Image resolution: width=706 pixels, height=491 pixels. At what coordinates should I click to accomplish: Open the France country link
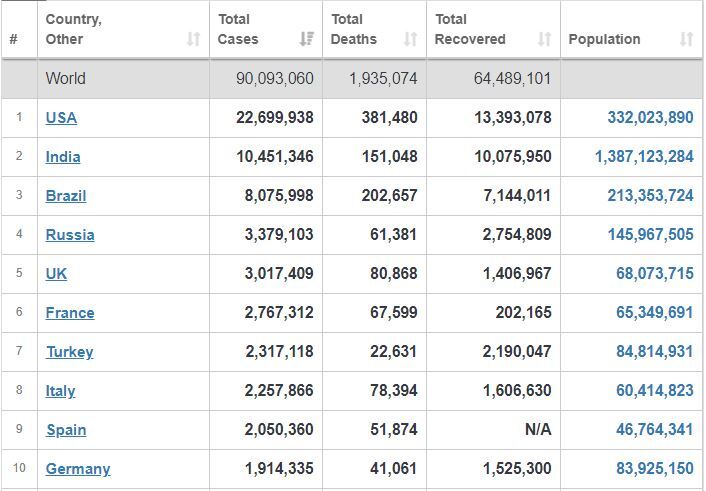coord(70,313)
